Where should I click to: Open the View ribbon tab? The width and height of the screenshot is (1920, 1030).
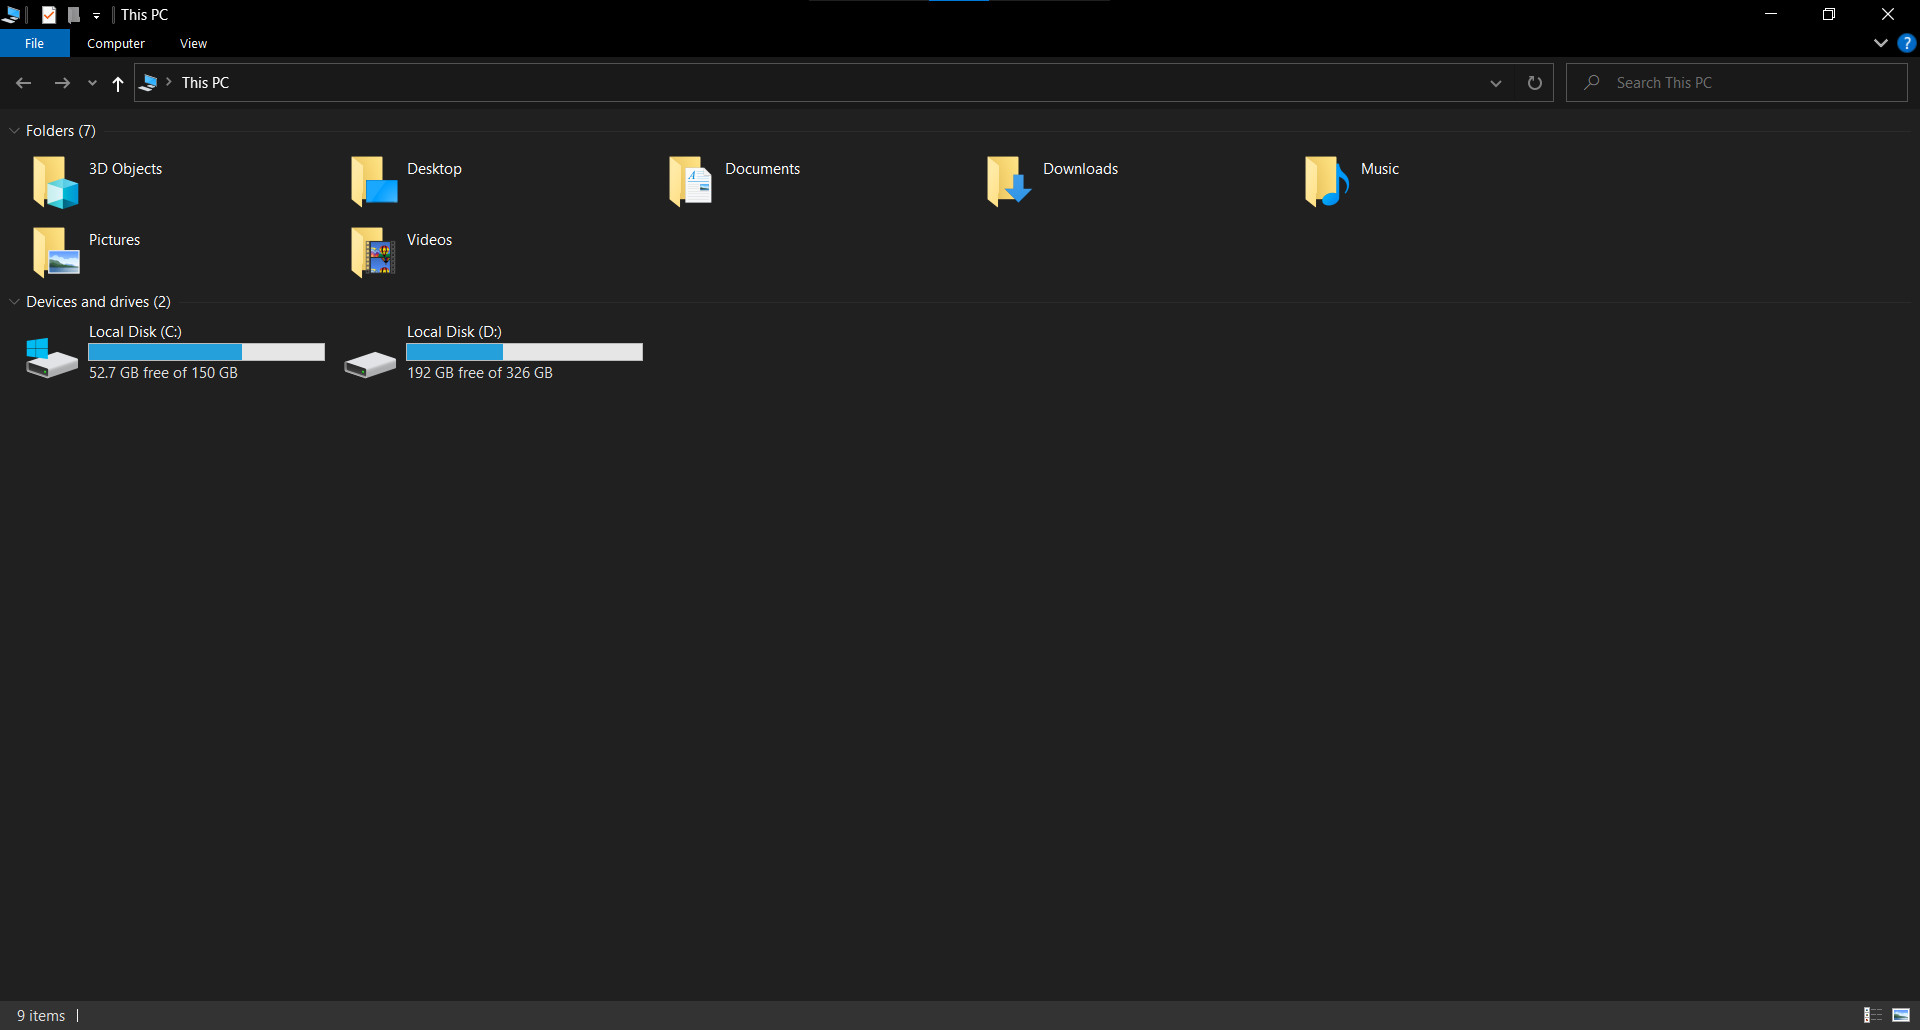tap(193, 43)
